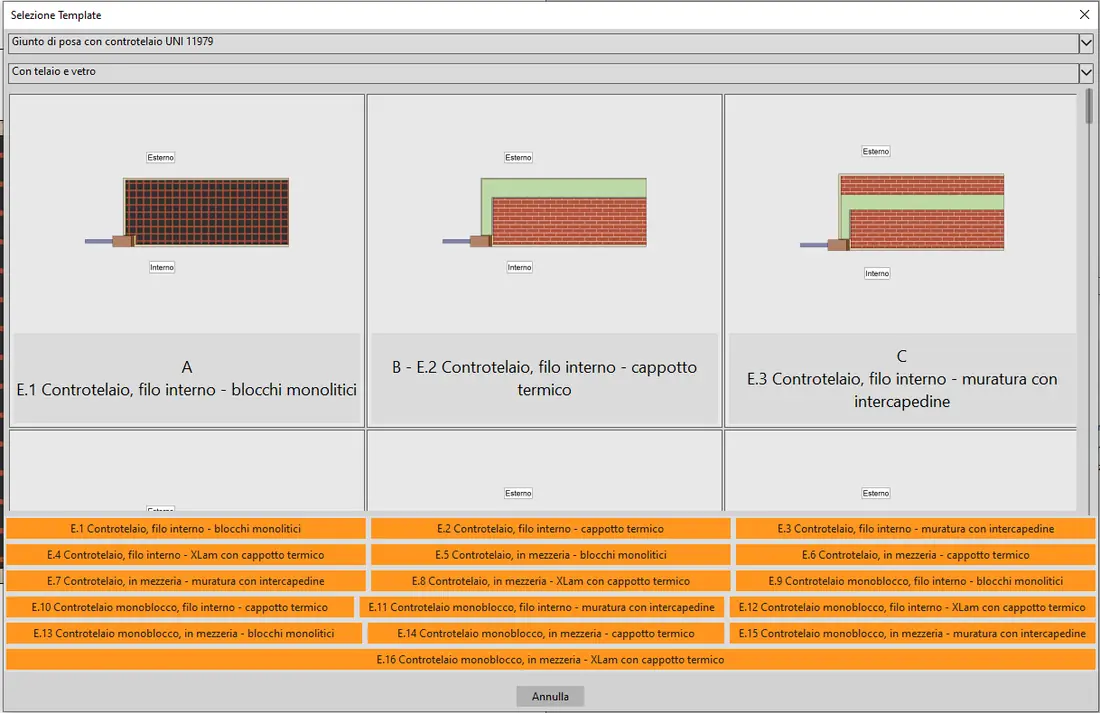Screen dimensions: 1100x713
Task: Click E.13 Controtelaio monoblocco, in mezzeria - blocchi monolitici
Action: coord(184,633)
